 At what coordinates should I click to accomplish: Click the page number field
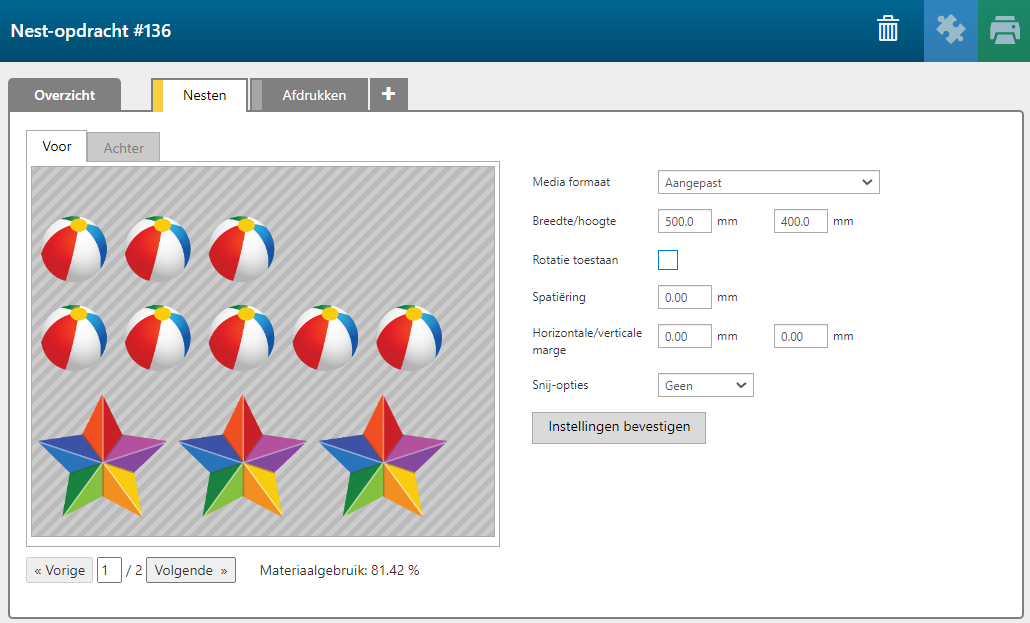pos(109,570)
